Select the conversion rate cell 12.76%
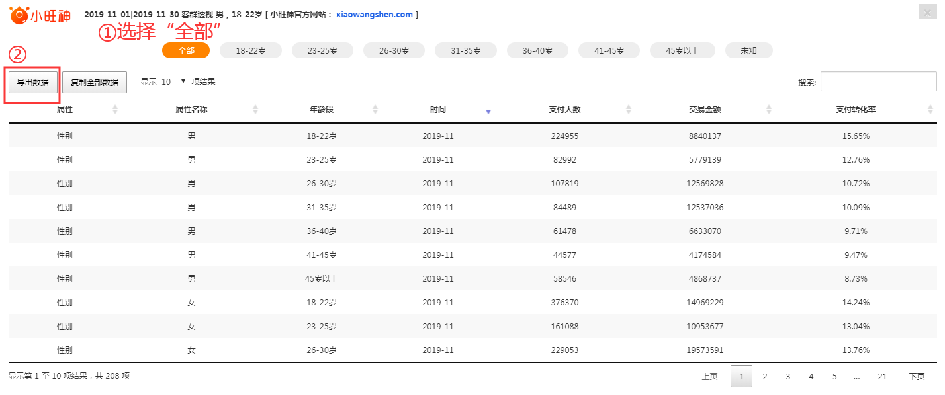 click(x=855, y=160)
